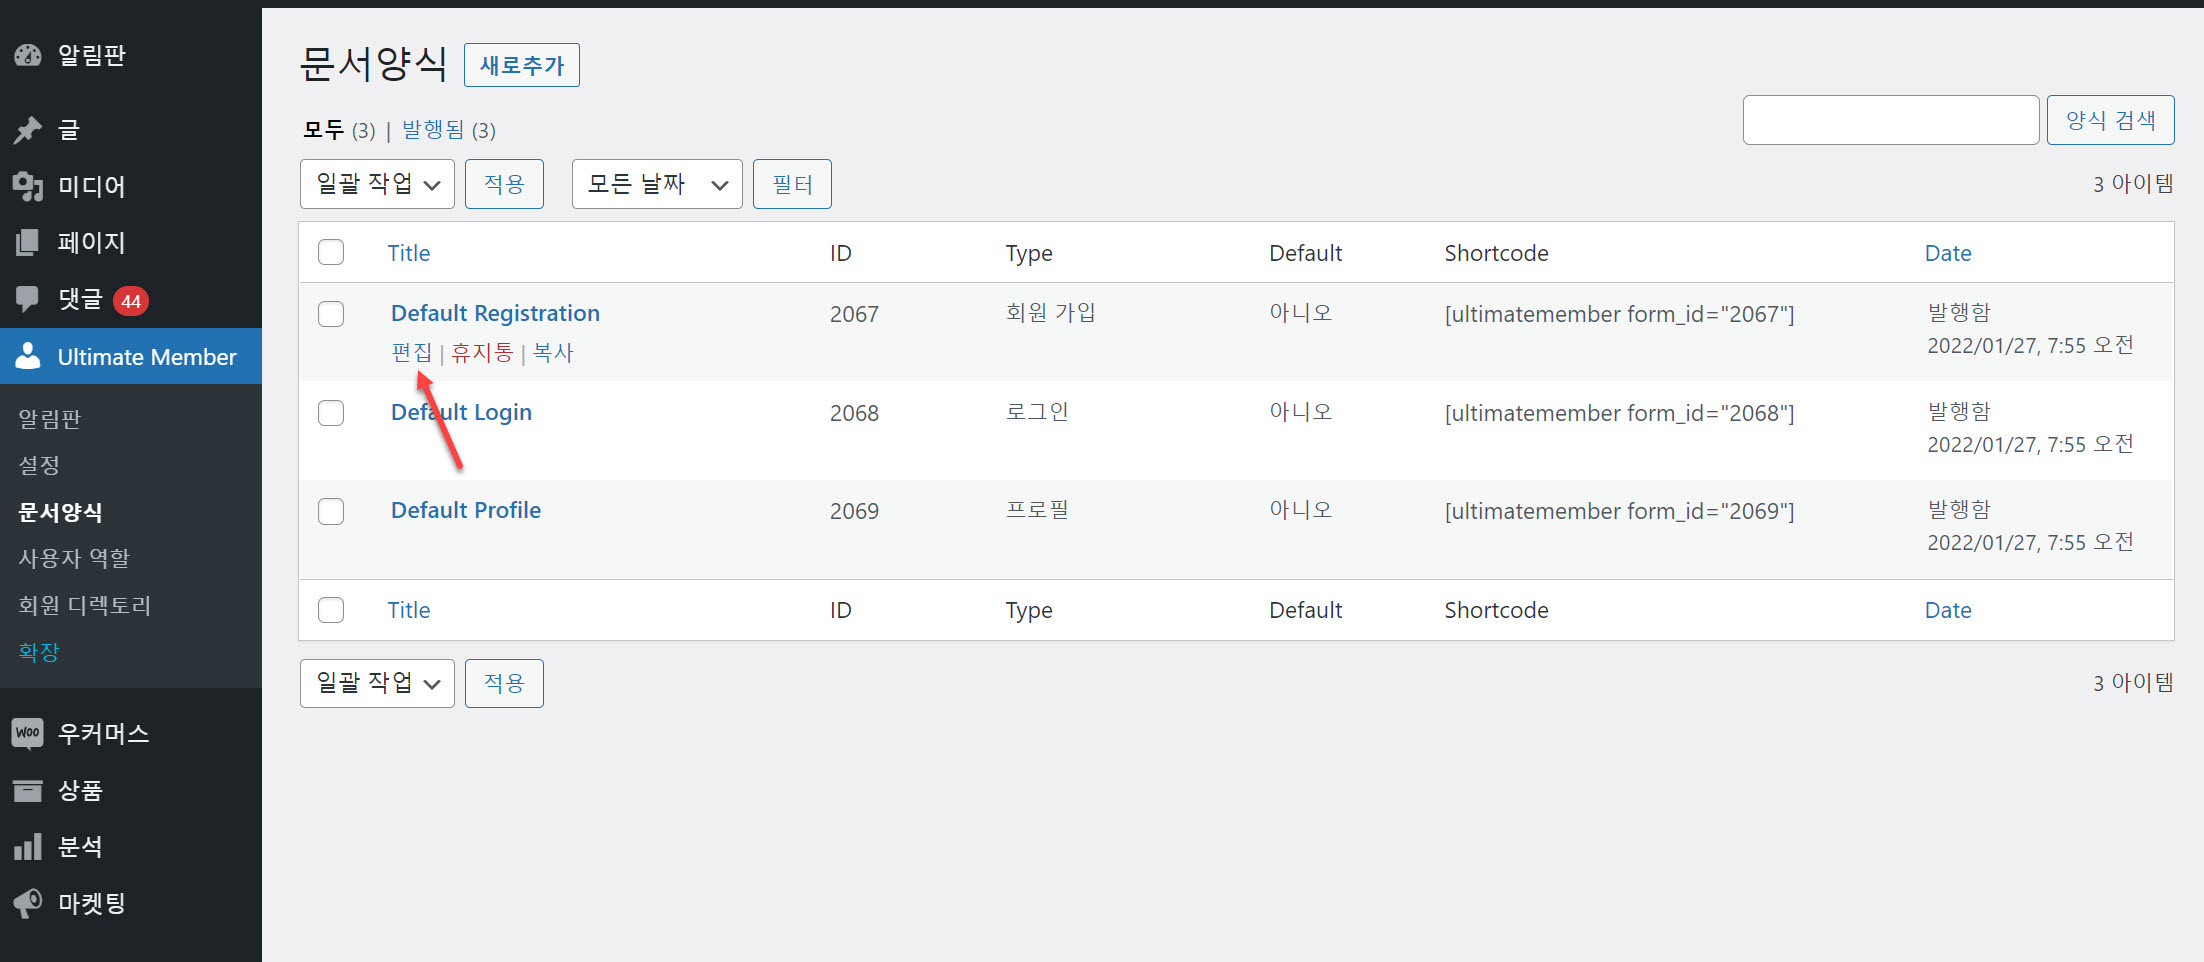Click inside the form search input field

[1890, 119]
